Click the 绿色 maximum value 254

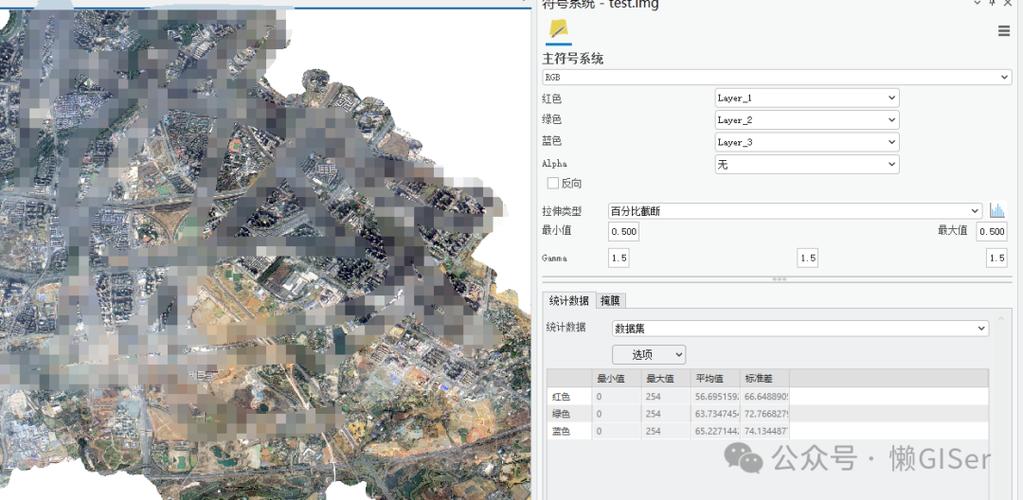tap(666, 414)
